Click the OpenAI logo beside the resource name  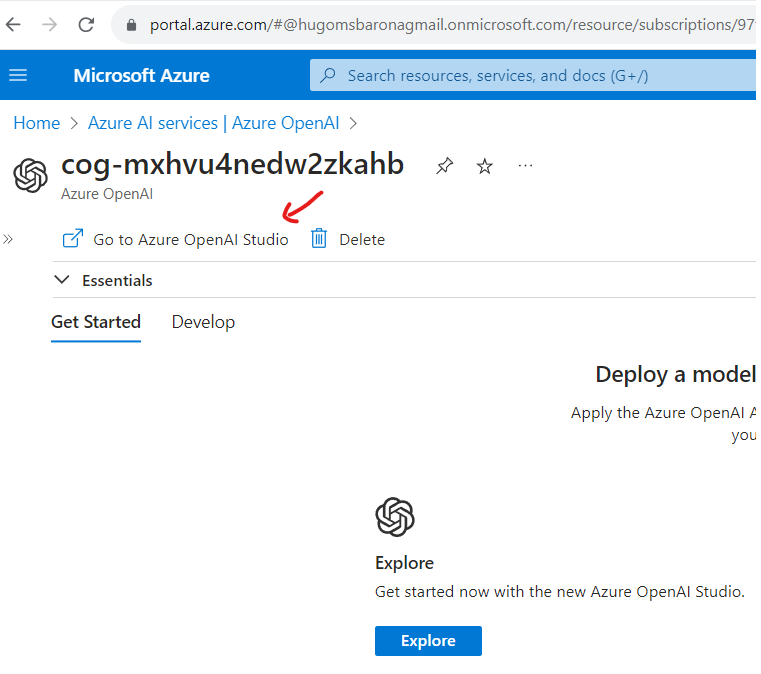(x=30, y=175)
